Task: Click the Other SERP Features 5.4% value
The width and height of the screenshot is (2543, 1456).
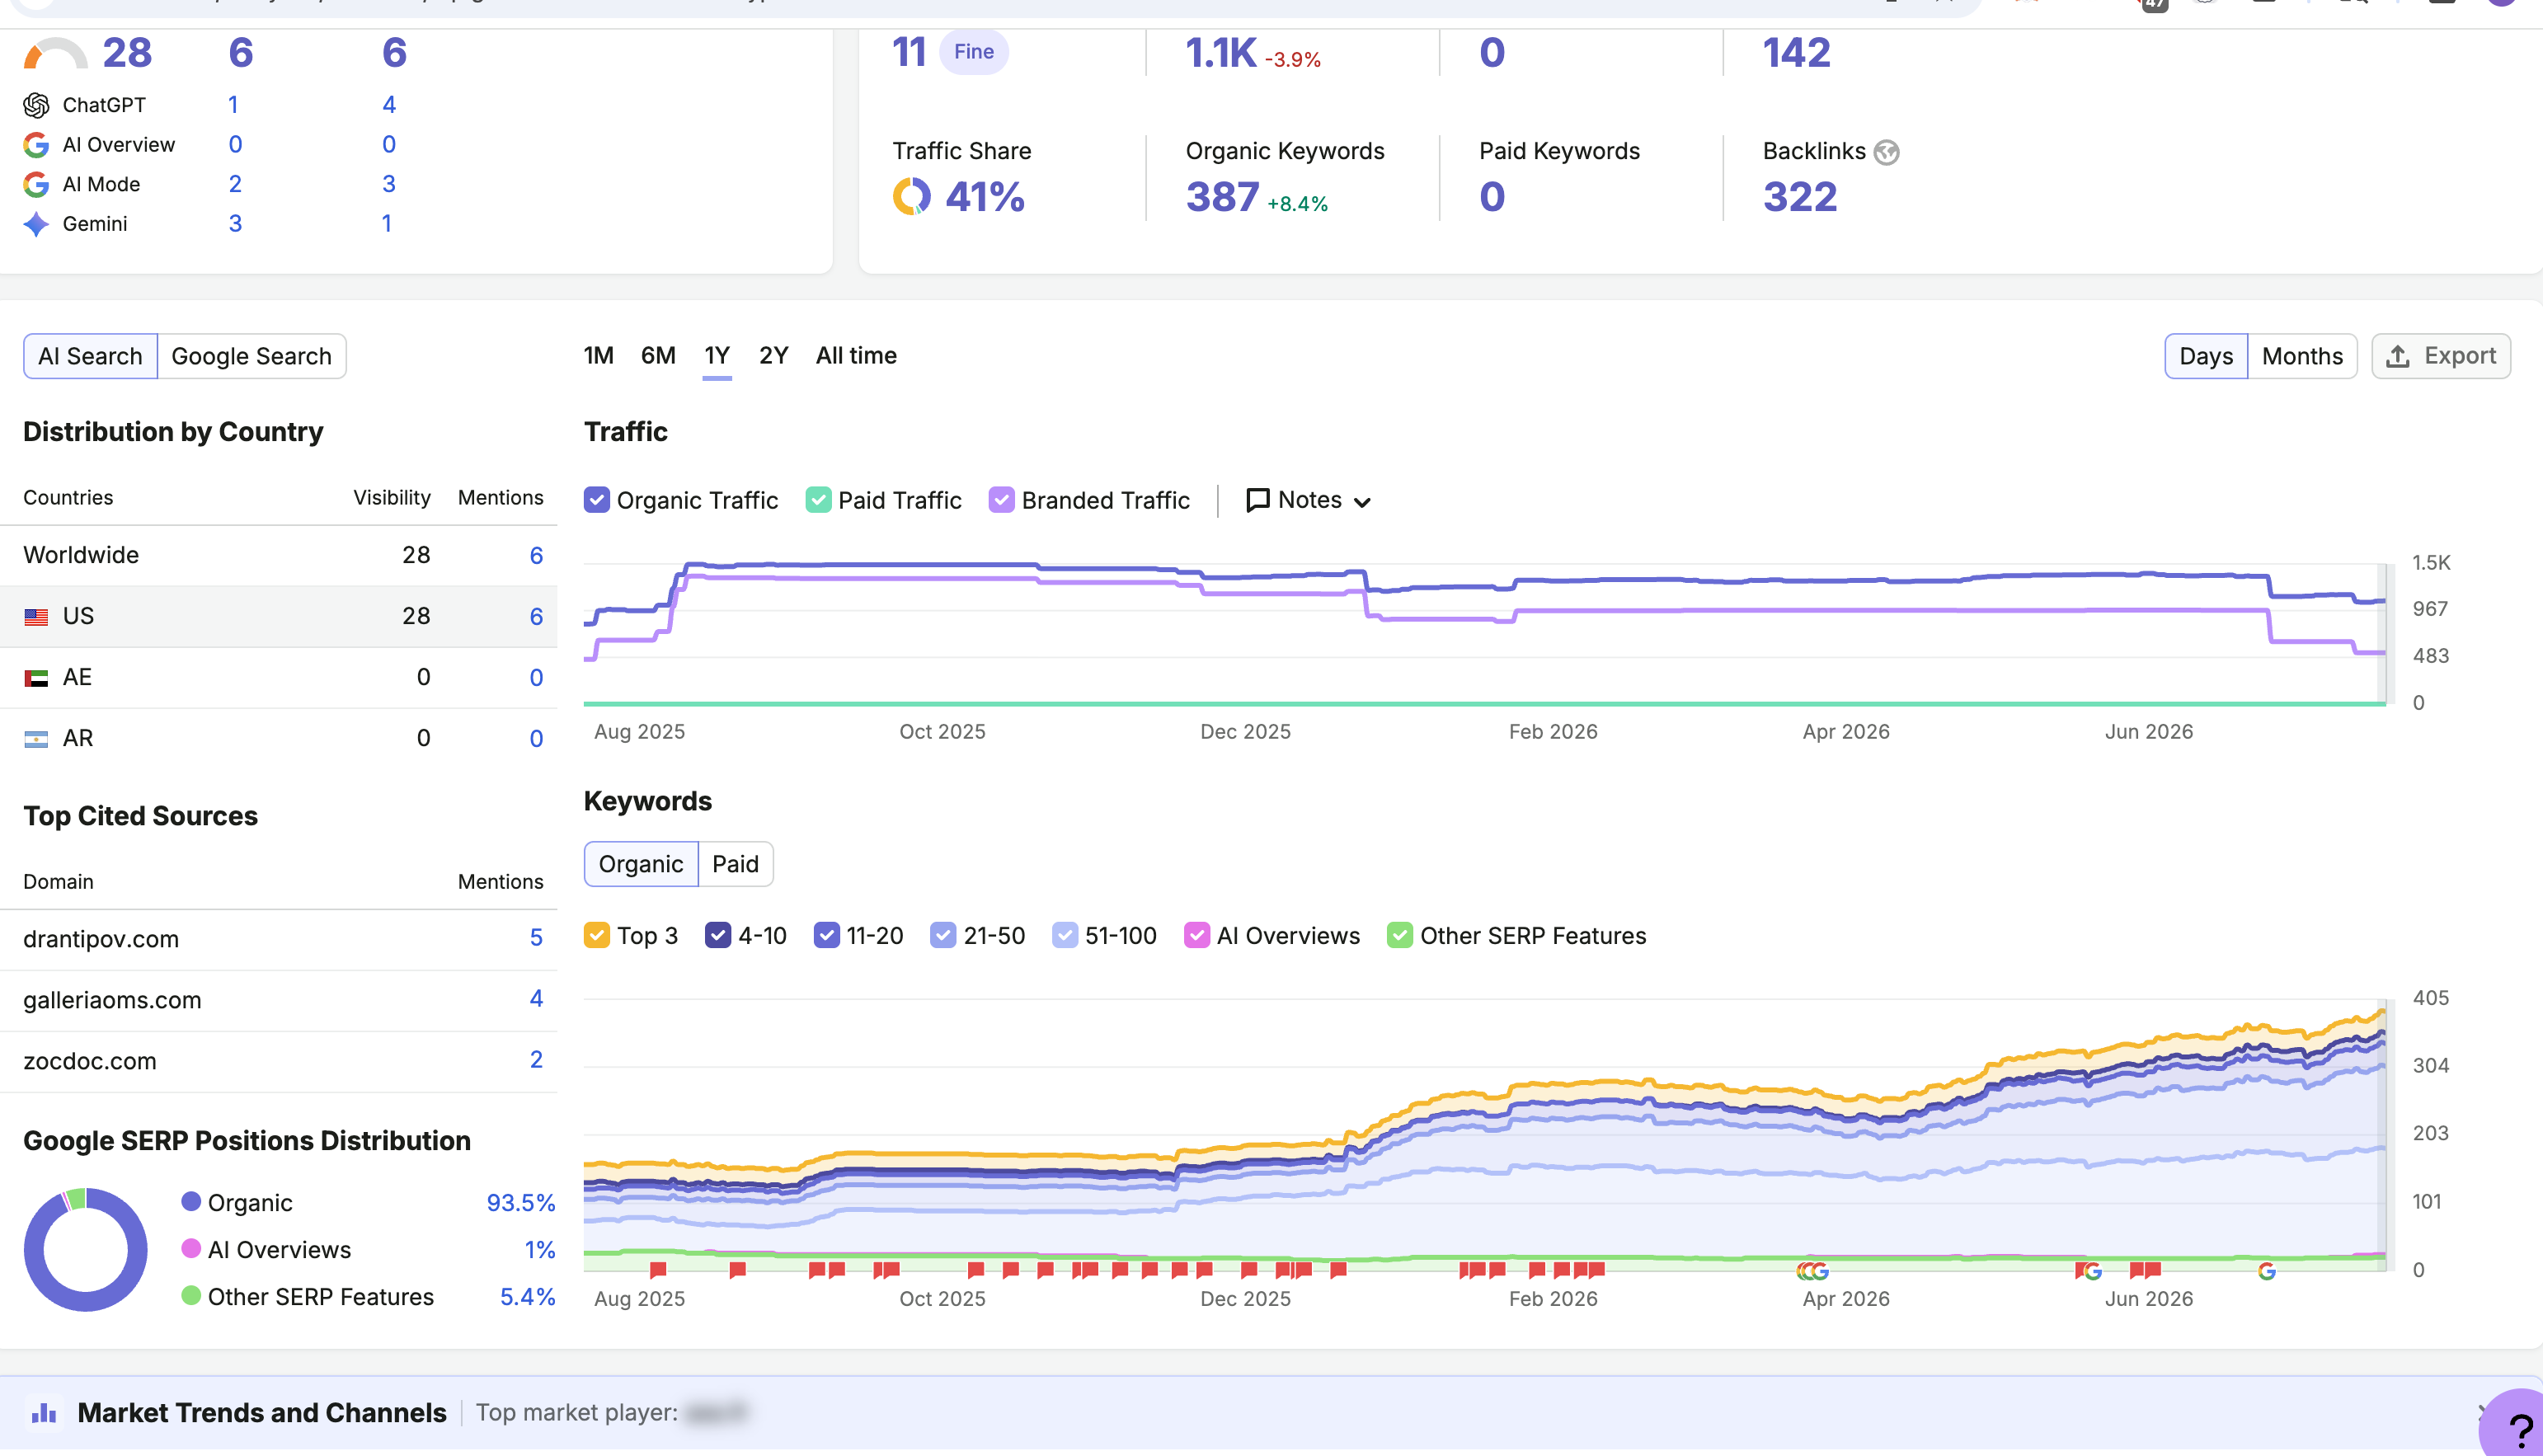Action: (527, 1297)
